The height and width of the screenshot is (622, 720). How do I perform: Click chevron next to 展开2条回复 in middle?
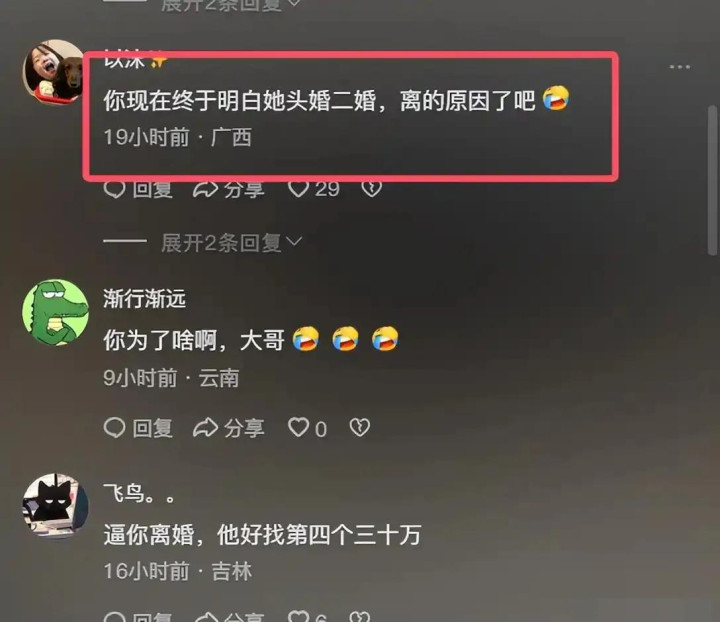(294, 241)
